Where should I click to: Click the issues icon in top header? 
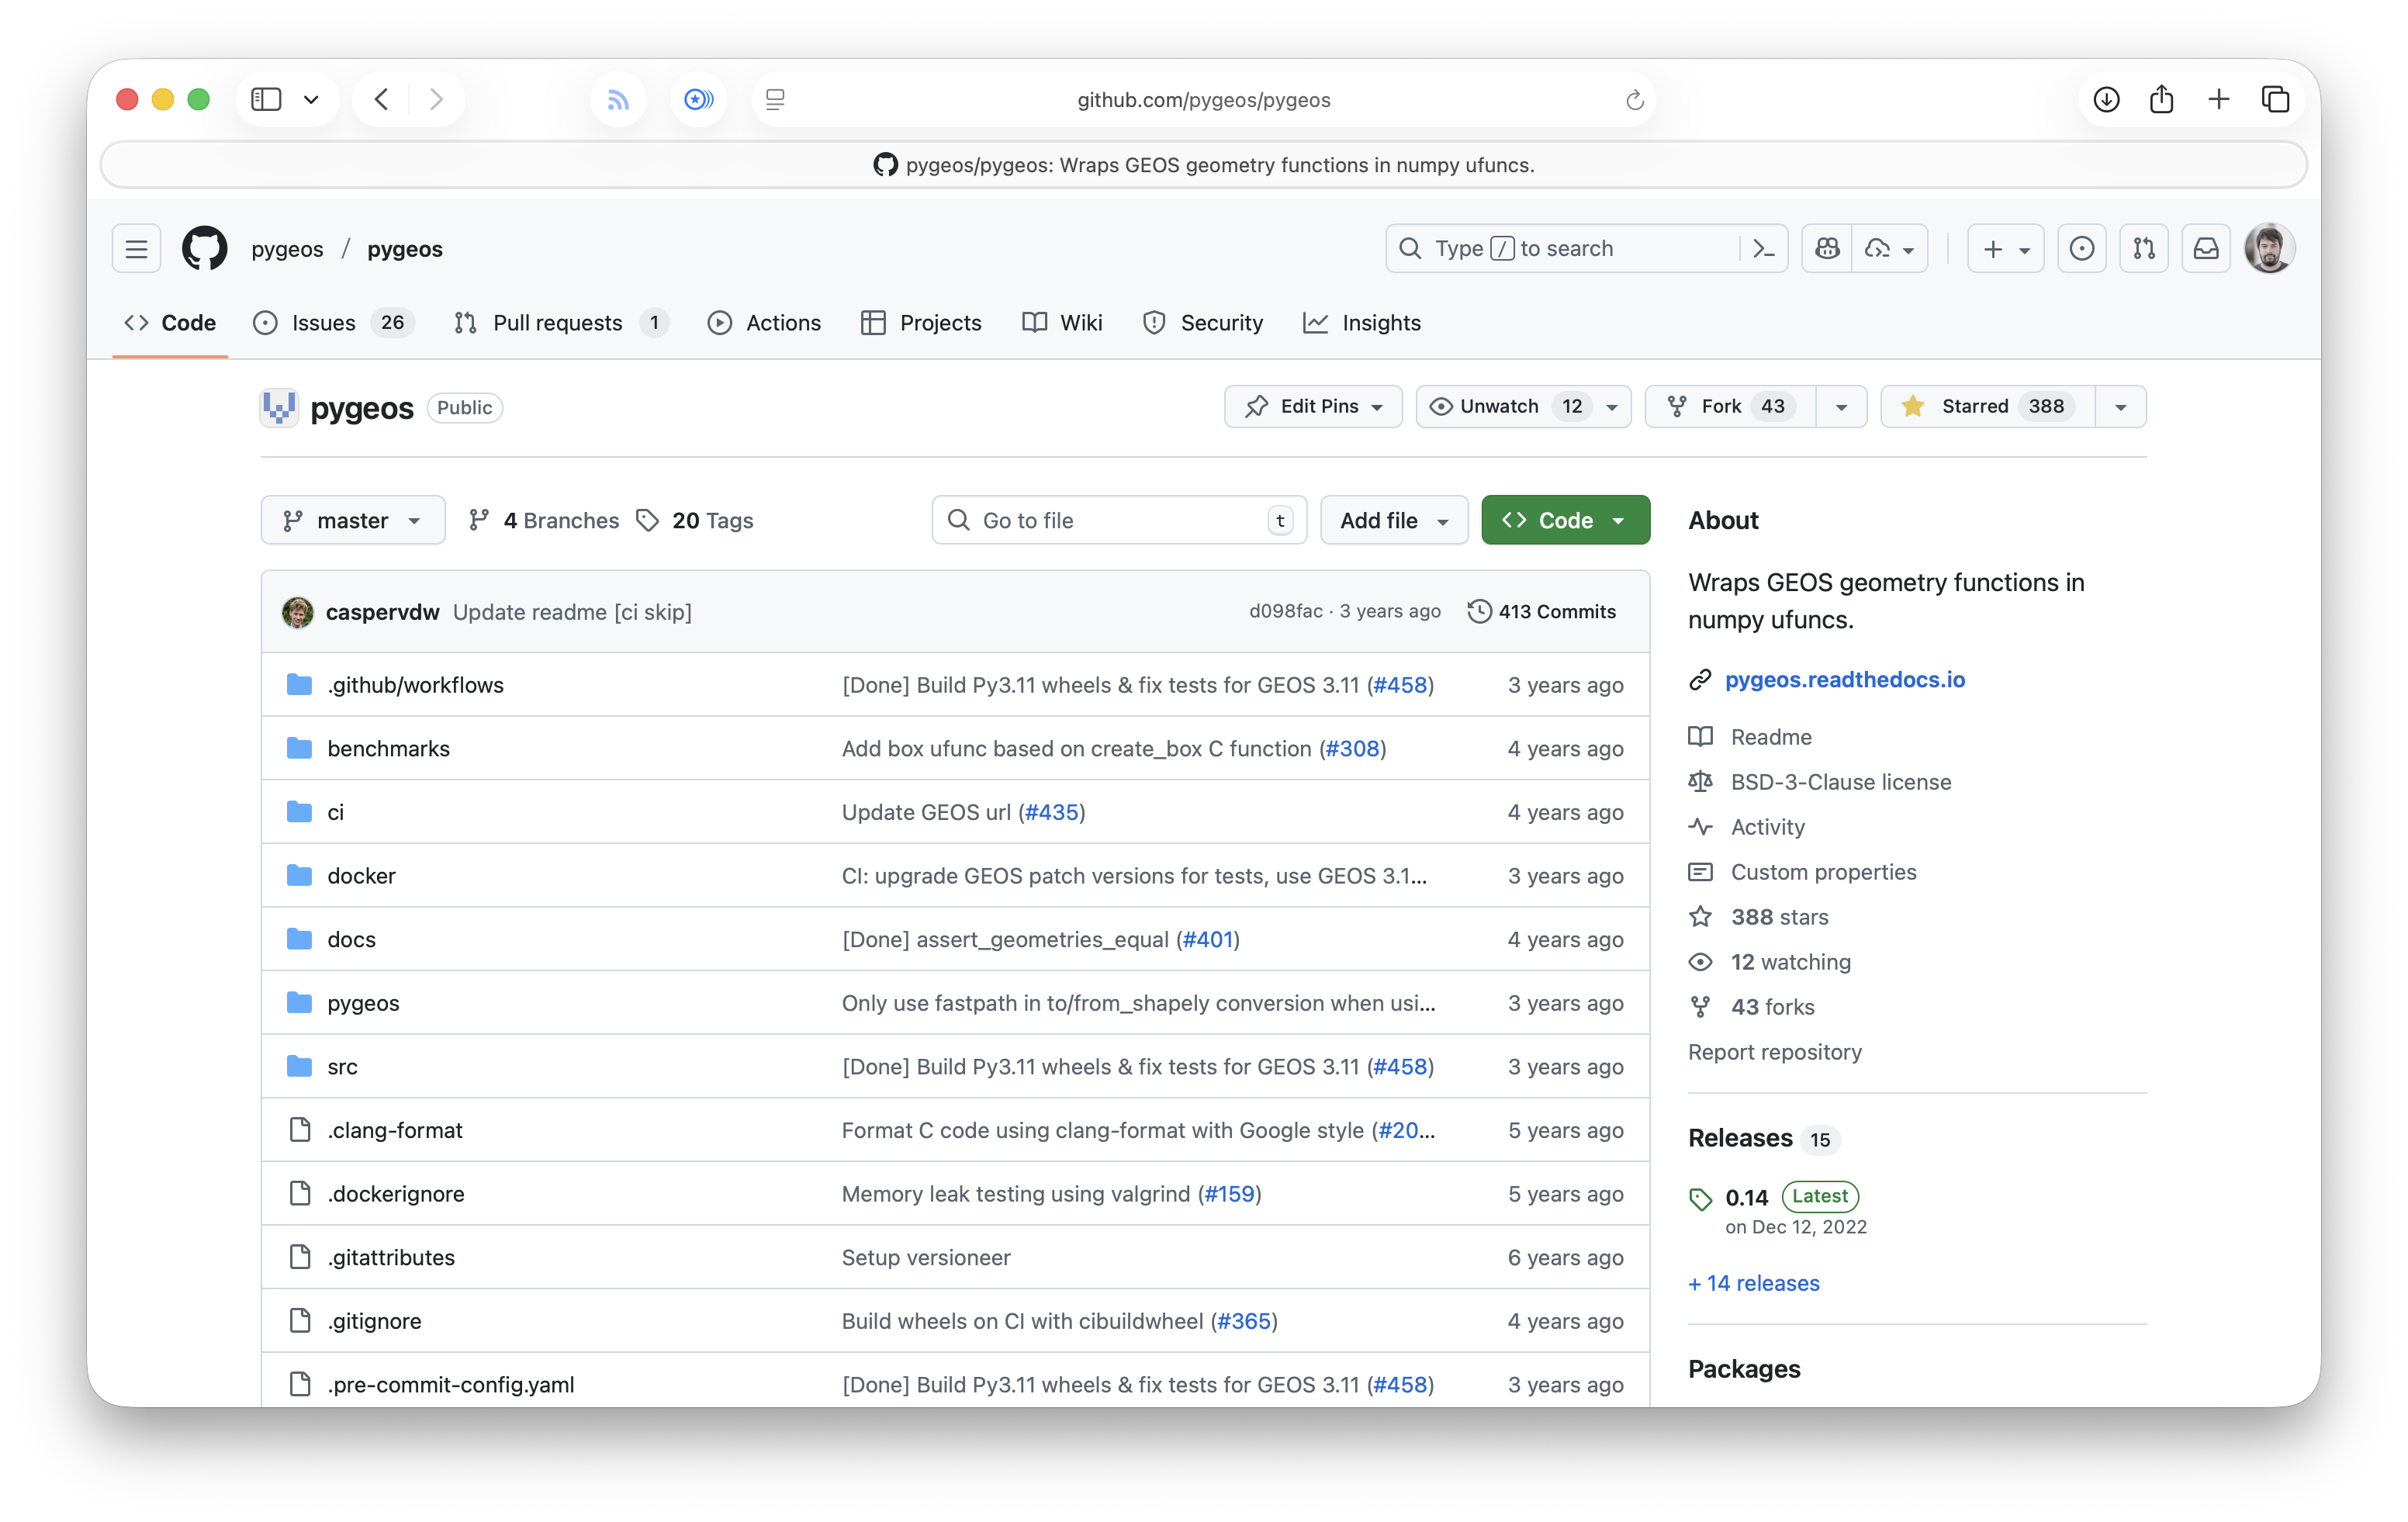click(x=2082, y=249)
